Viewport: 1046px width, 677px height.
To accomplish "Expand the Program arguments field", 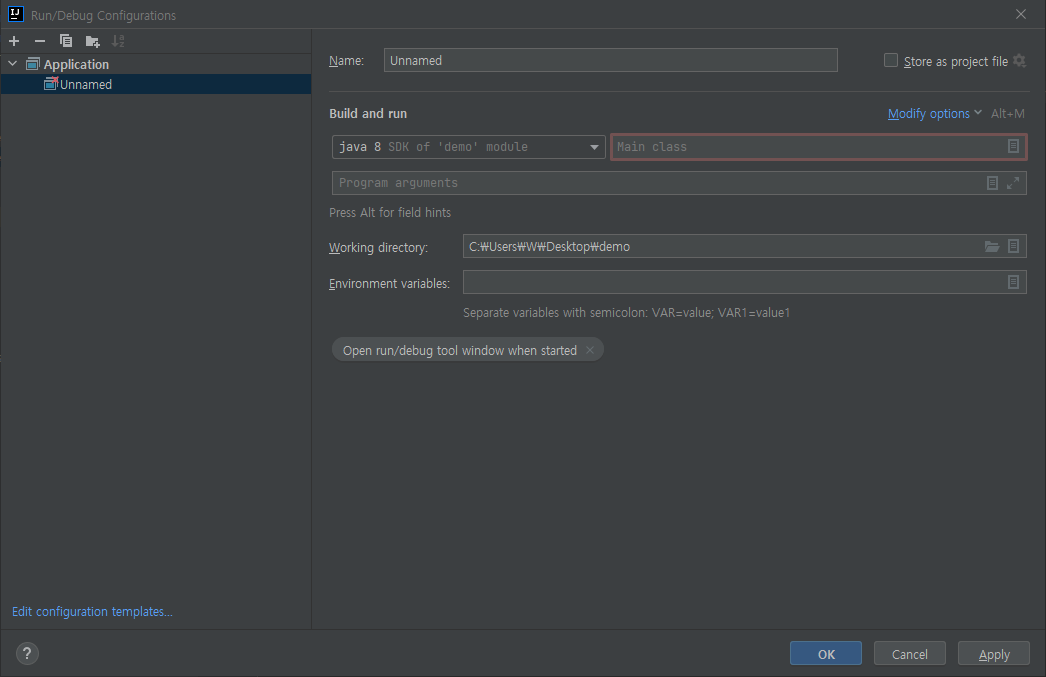I will click(1013, 183).
